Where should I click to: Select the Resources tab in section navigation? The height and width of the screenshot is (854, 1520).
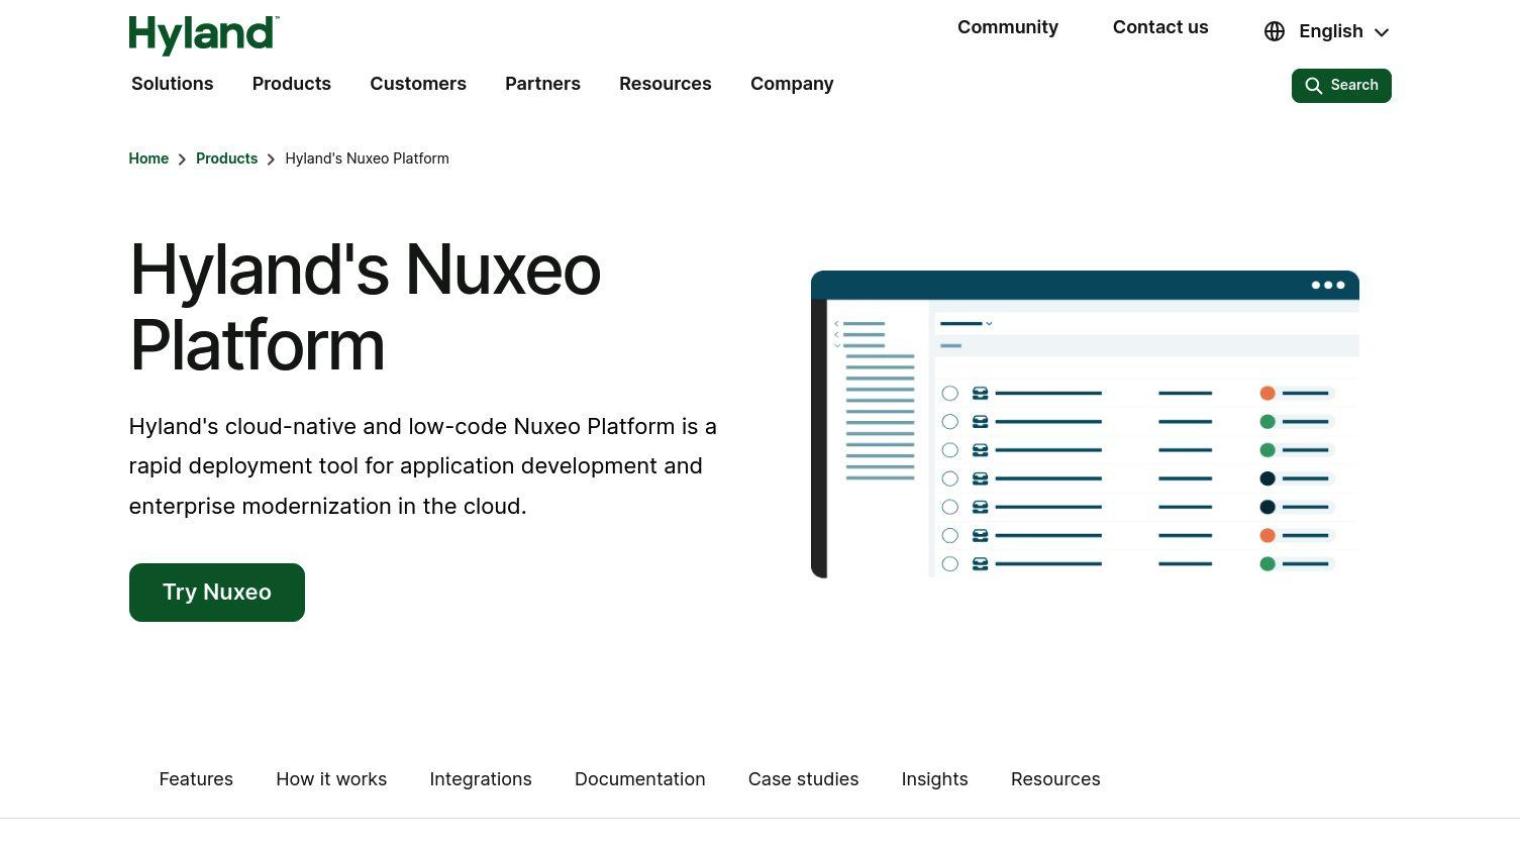pos(1055,779)
